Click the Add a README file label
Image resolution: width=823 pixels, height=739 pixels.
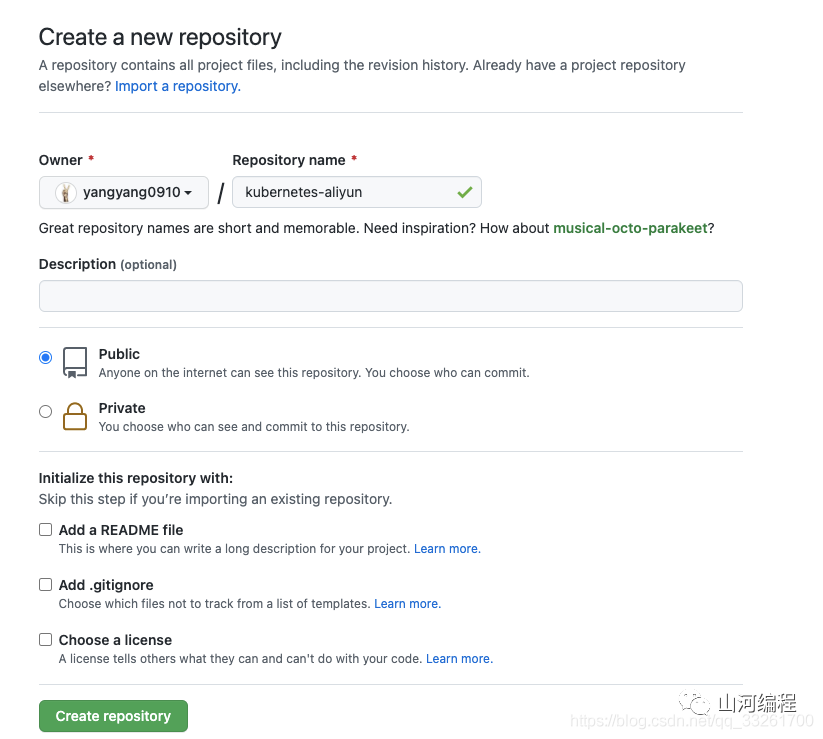click(x=121, y=530)
